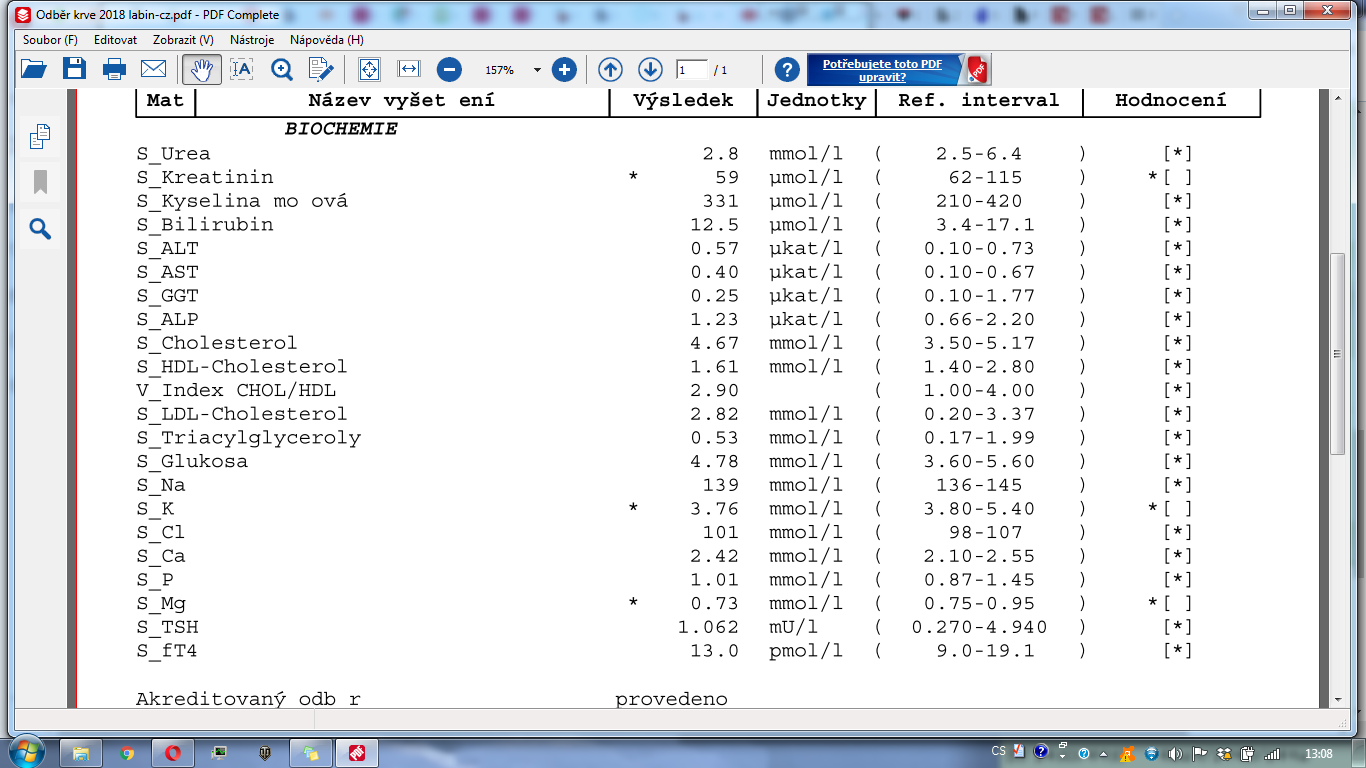Click the zoom out minus button
The height and width of the screenshot is (768, 1366).
449,69
